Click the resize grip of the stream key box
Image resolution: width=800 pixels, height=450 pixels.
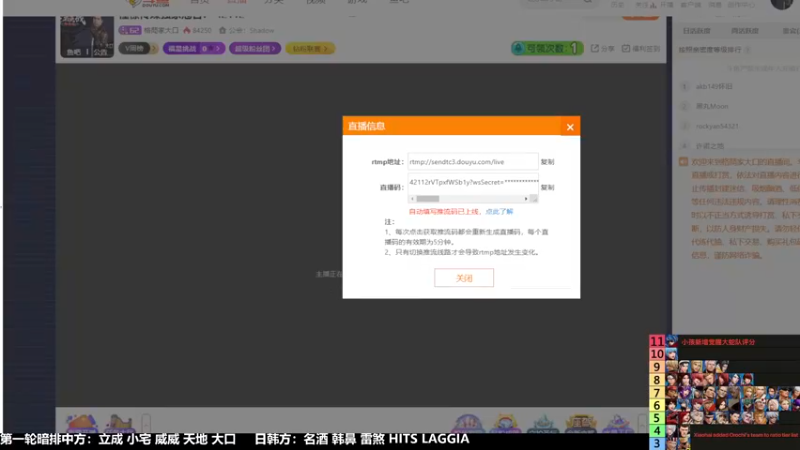click(534, 199)
